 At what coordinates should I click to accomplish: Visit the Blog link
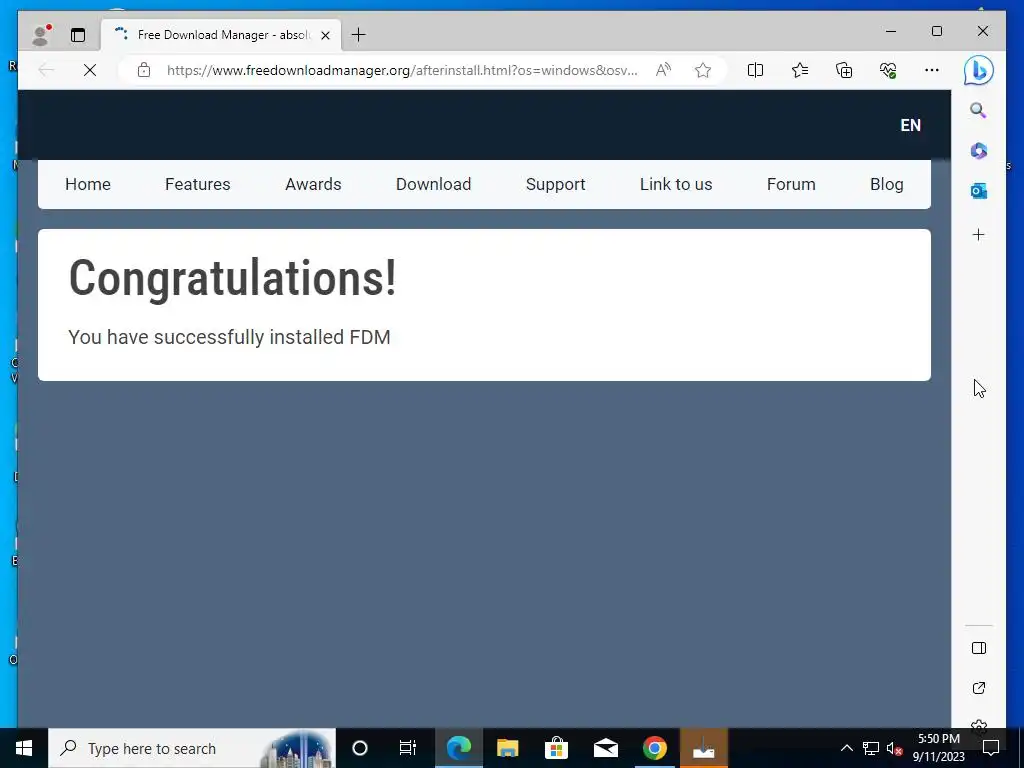(x=887, y=185)
